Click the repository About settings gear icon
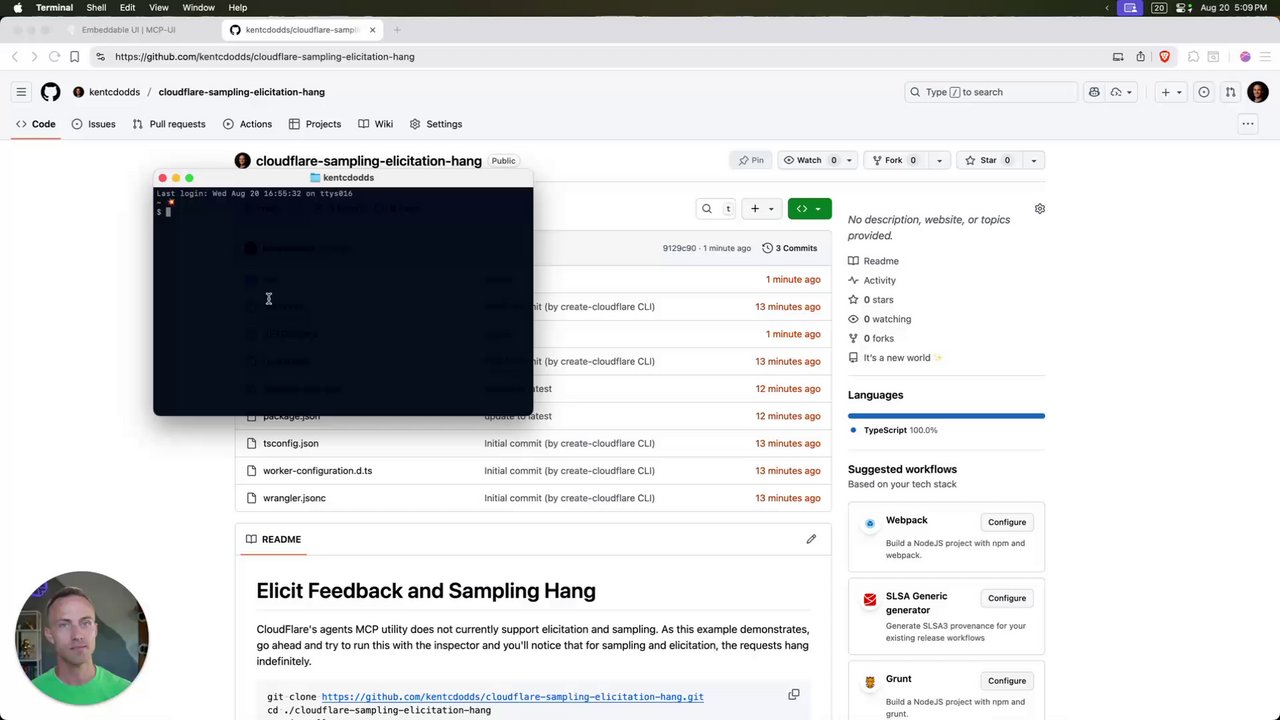The image size is (1280, 720). [1040, 209]
